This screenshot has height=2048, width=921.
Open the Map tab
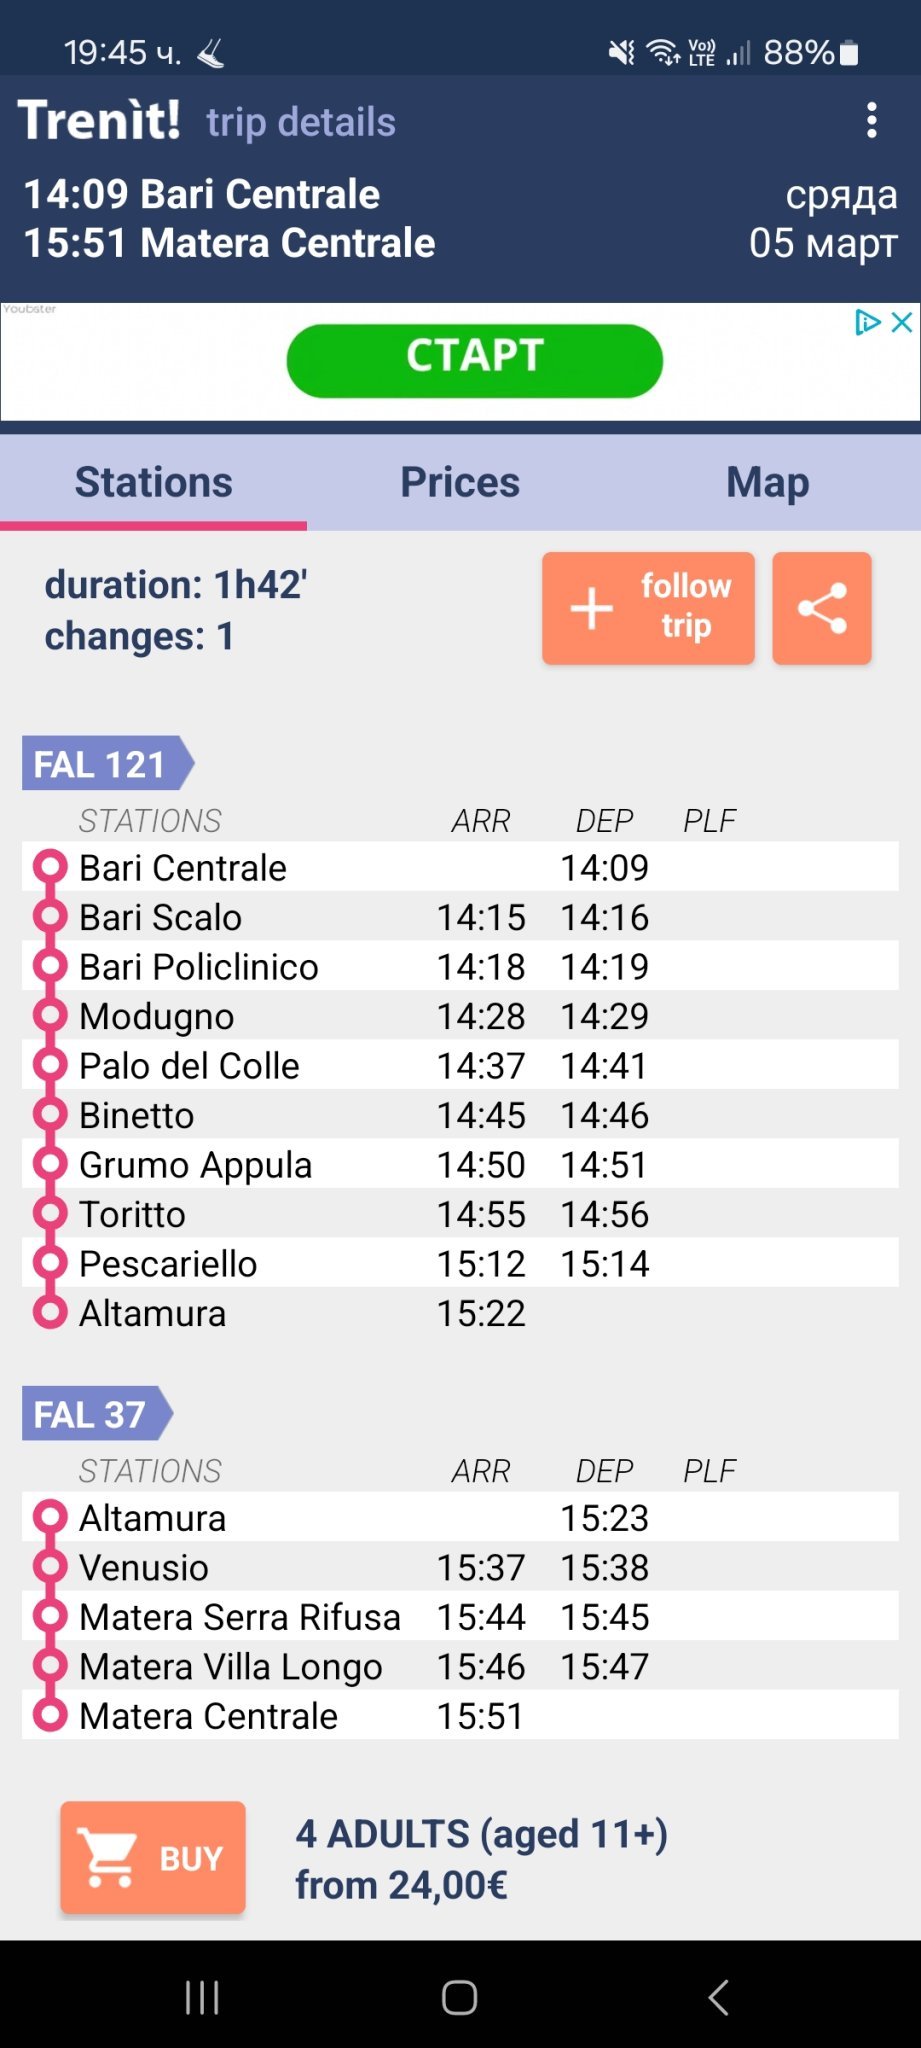click(767, 482)
